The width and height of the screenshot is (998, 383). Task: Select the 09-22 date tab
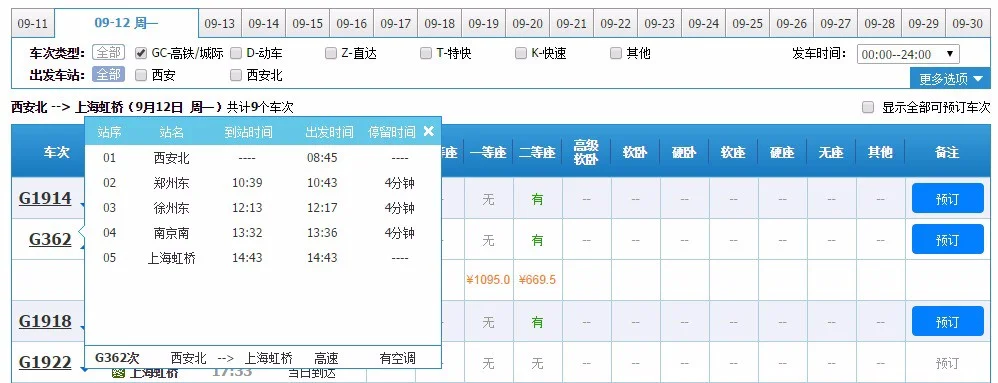(615, 24)
